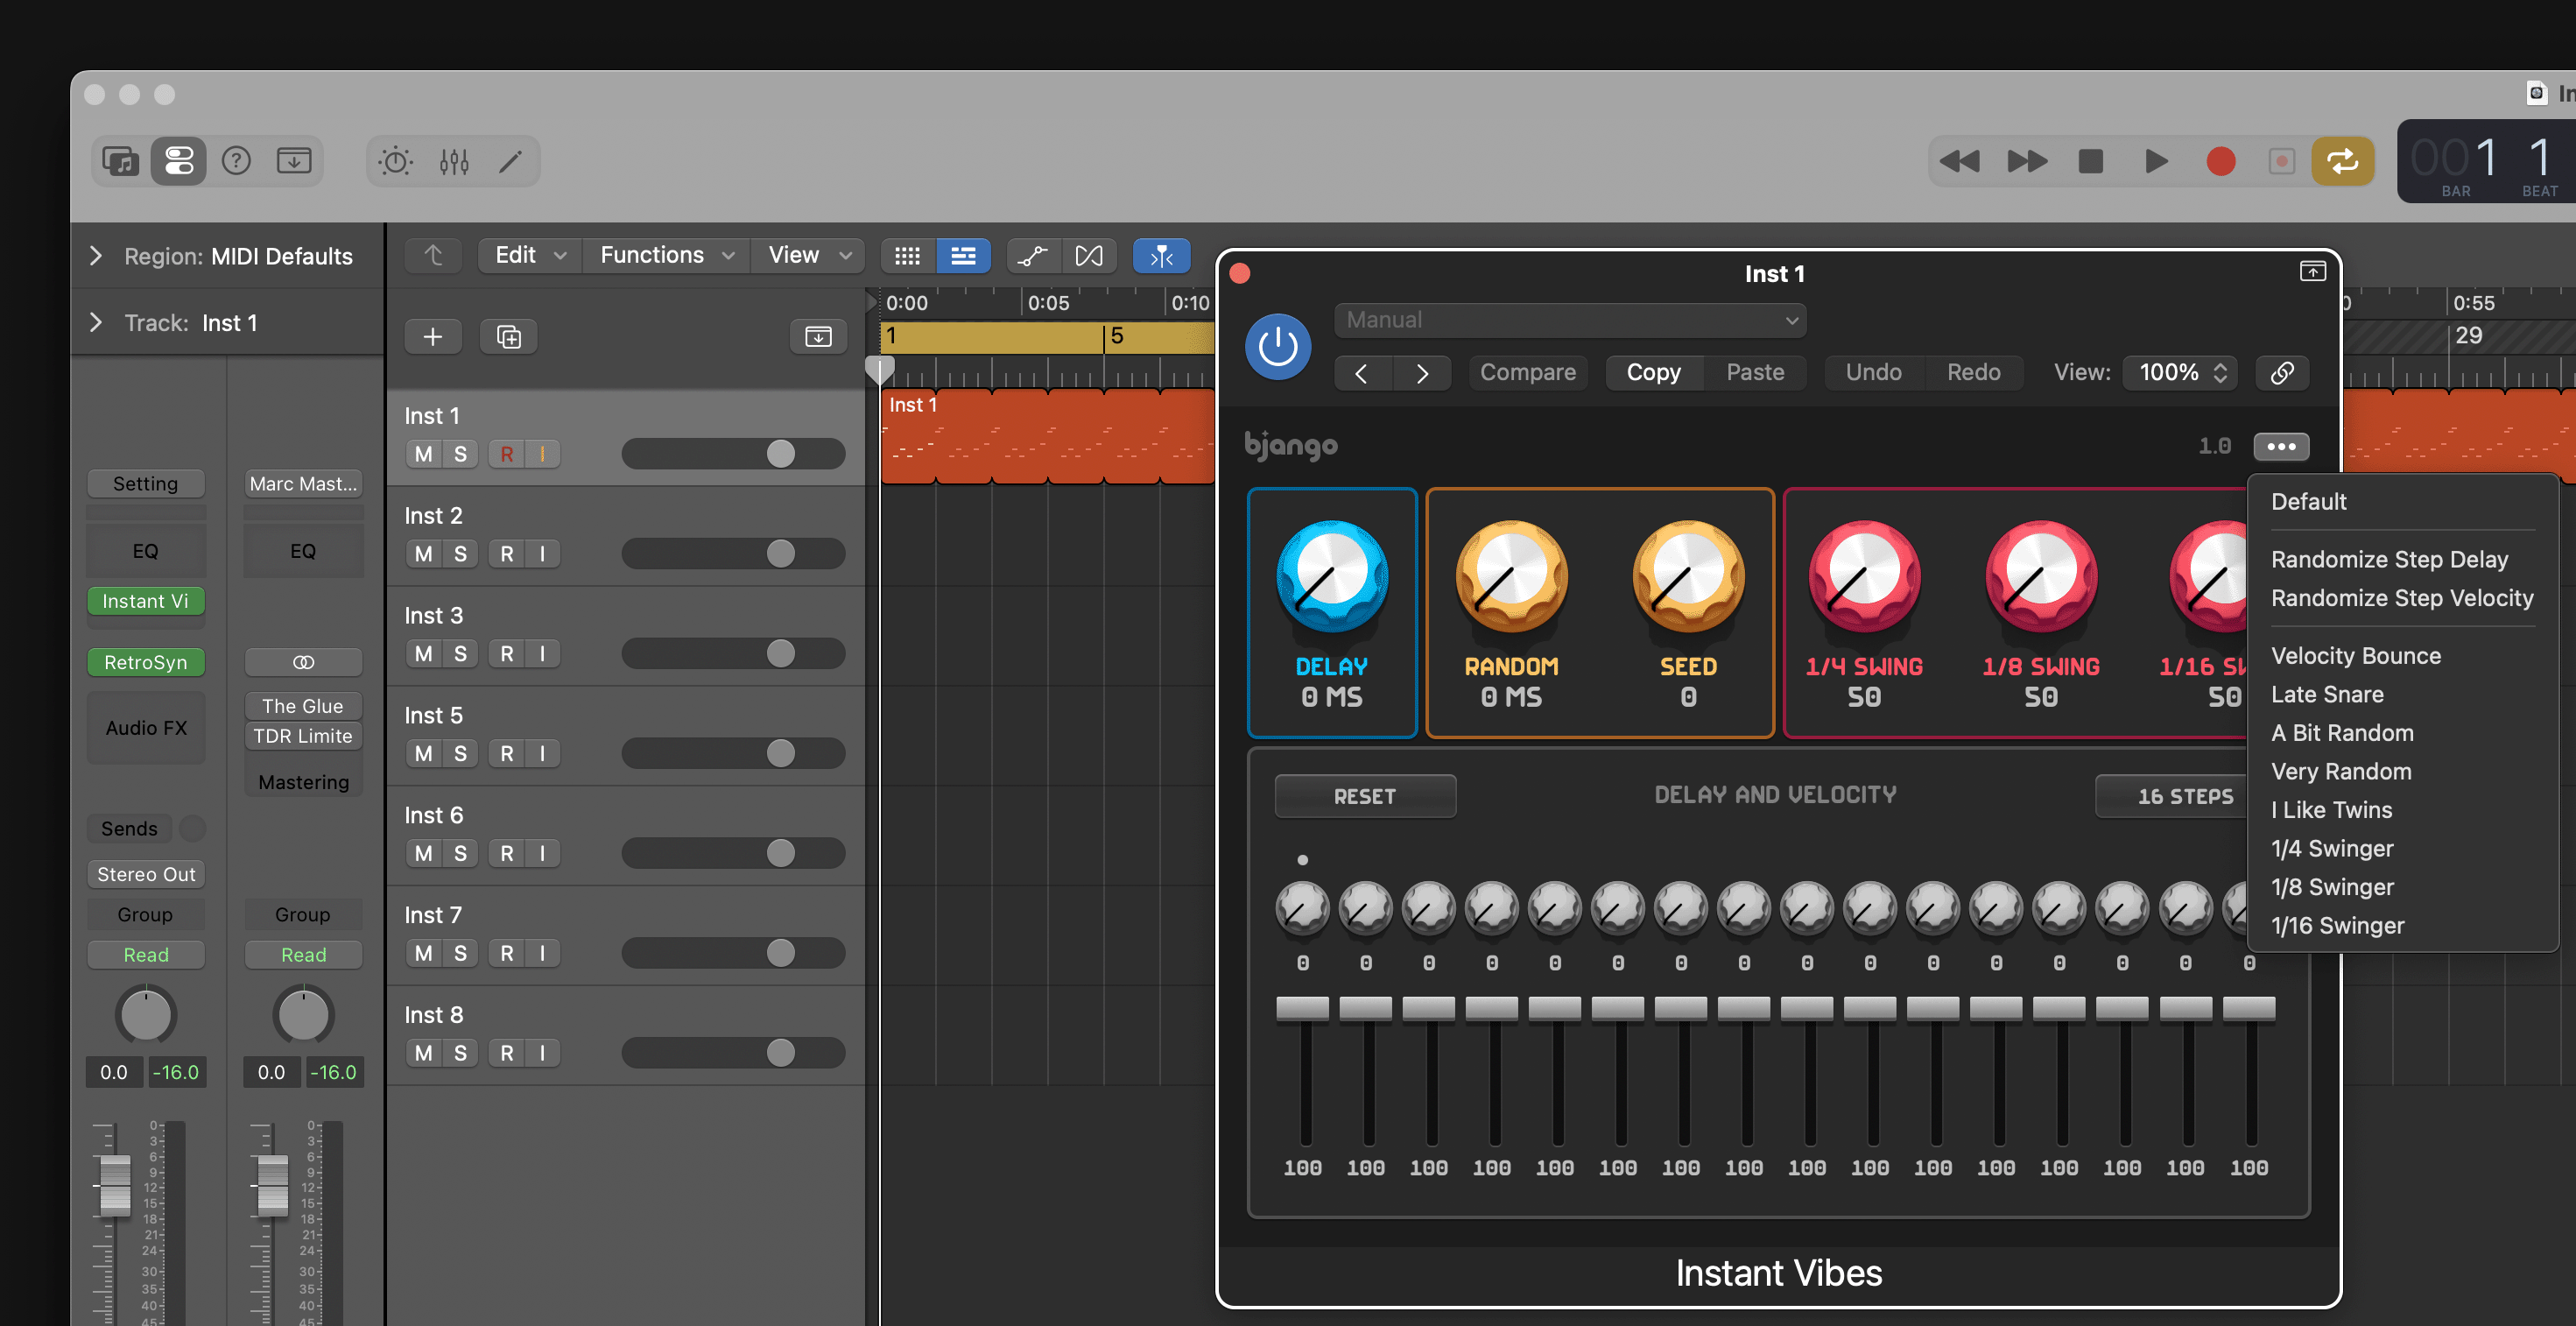This screenshot has height=1326, width=2576.
Task: Open the View dropdown in tracks toolbar
Action: pyautogui.click(x=810, y=256)
